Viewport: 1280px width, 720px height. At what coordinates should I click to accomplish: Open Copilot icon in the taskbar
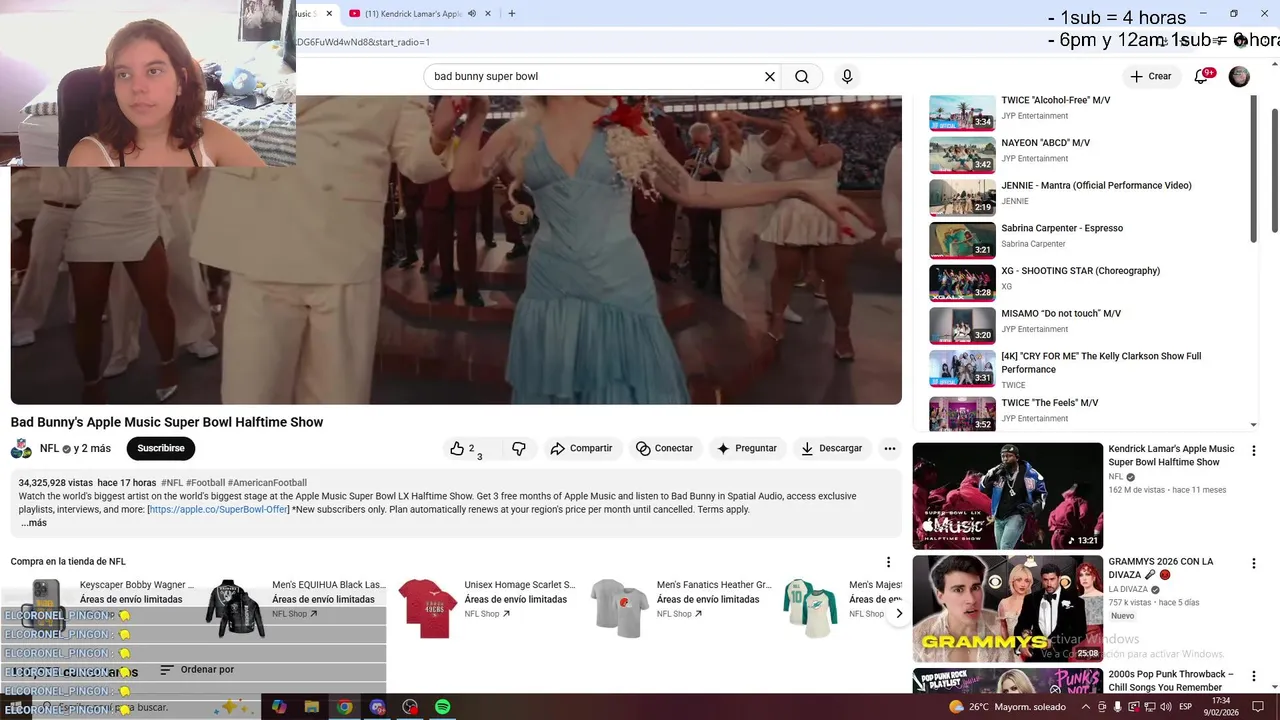coord(279,707)
